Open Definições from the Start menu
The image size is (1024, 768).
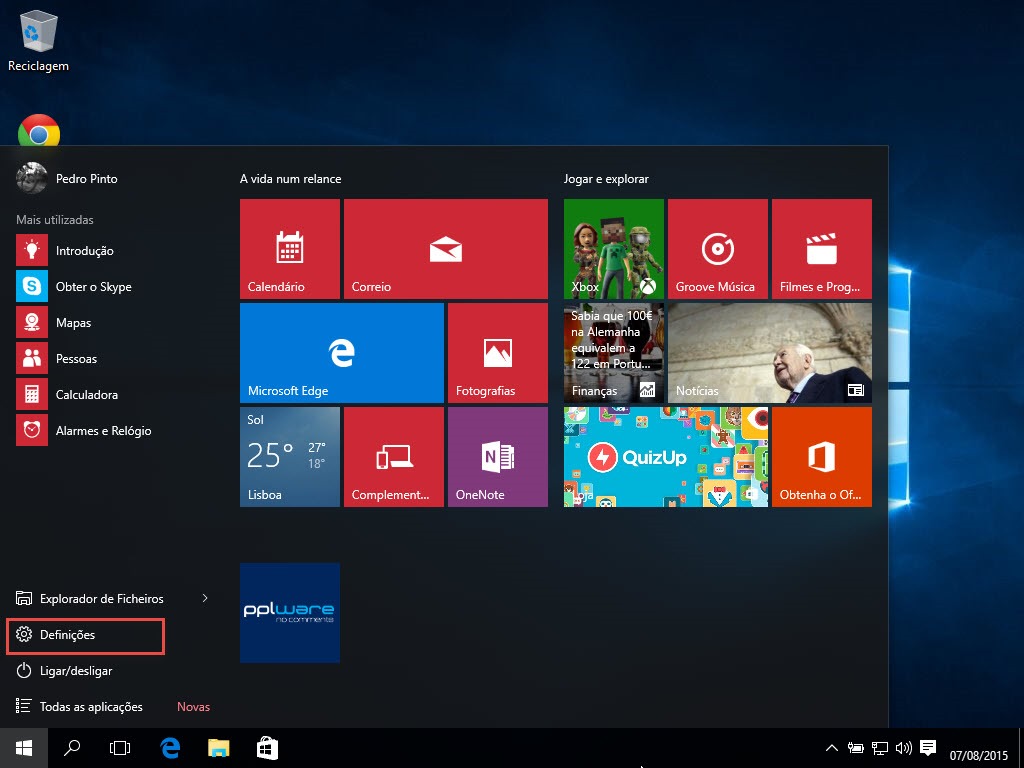click(68, 634)
